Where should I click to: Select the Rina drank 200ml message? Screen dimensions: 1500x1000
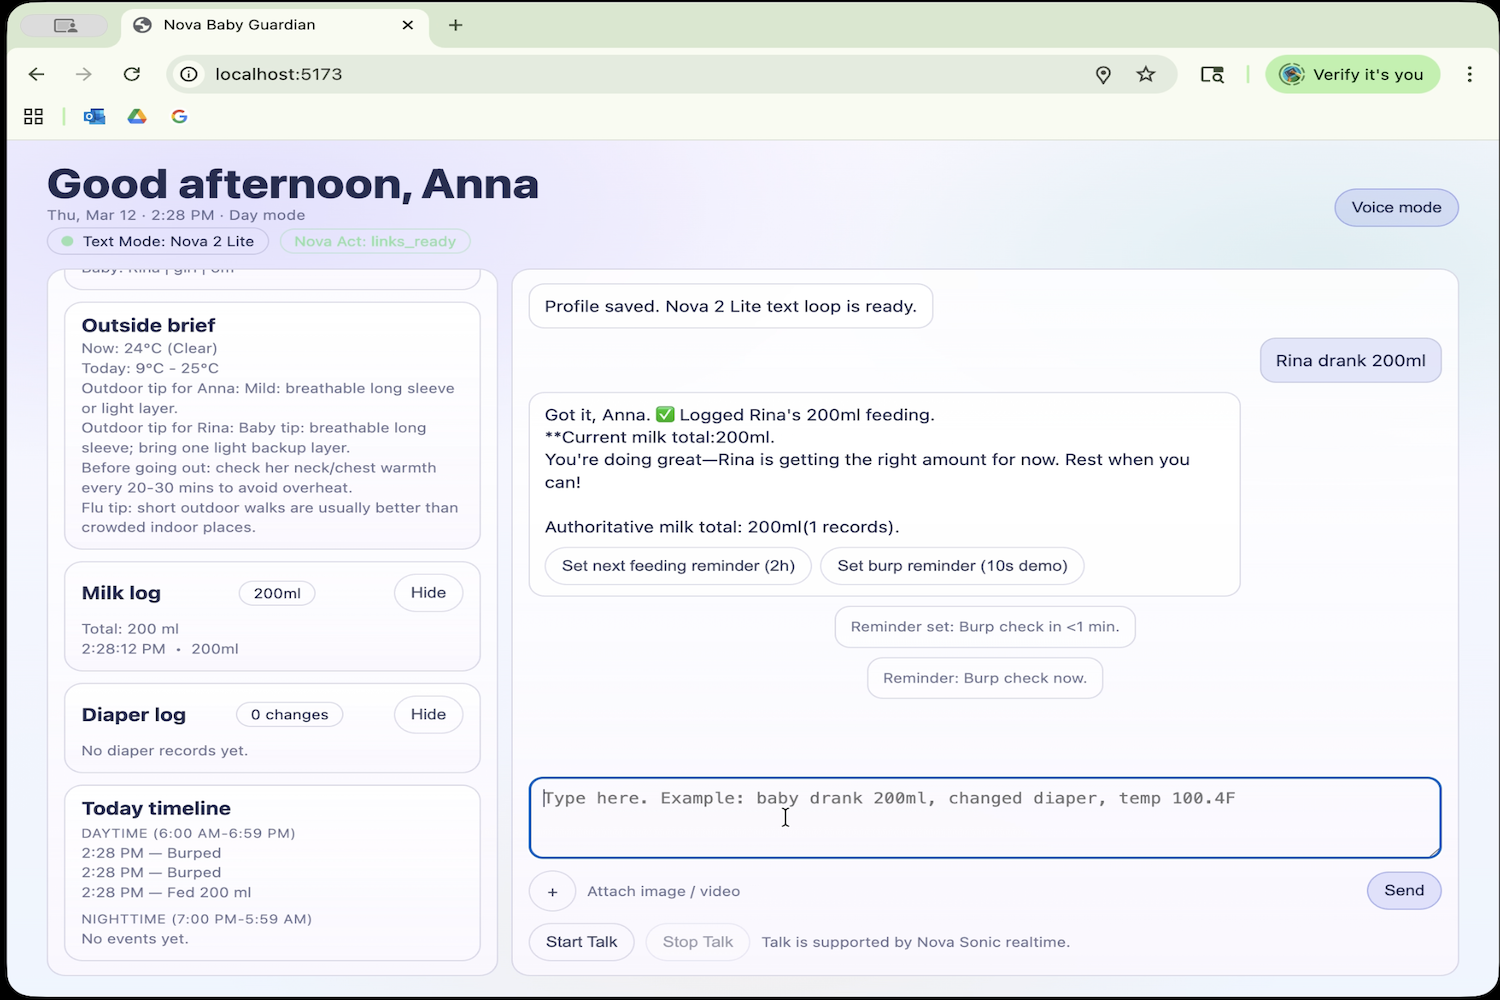[x=1350, y=361]
